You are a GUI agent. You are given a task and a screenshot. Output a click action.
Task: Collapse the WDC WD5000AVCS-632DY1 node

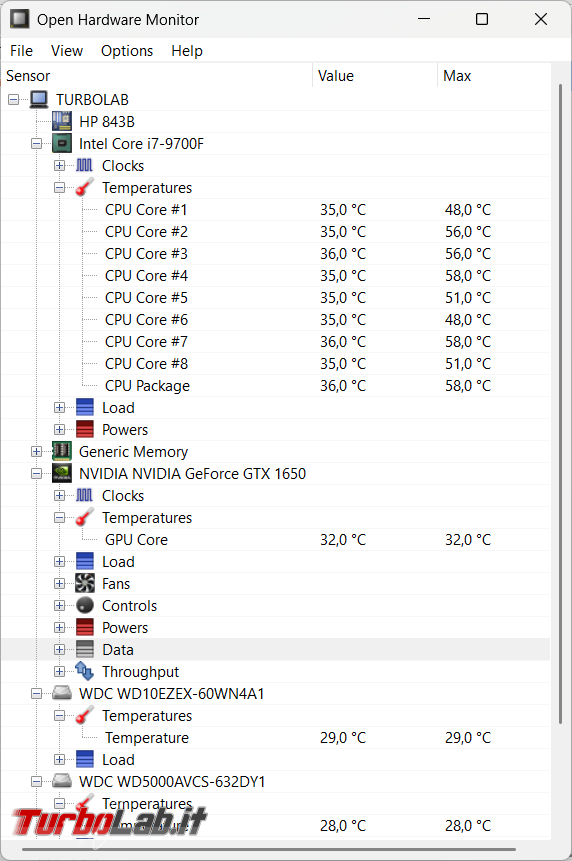tap(37, 781)
